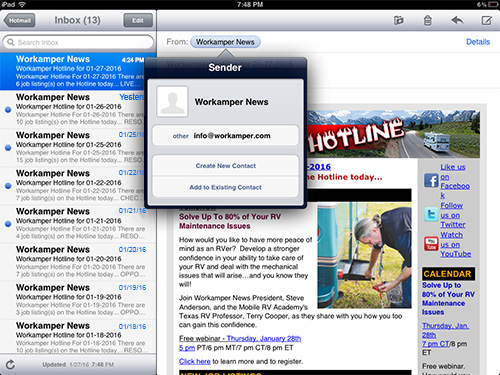Viewport: 500px width, 375px height.
Task: Tap the 7:48 PM clock in status bar
Action: coord(250,4)
